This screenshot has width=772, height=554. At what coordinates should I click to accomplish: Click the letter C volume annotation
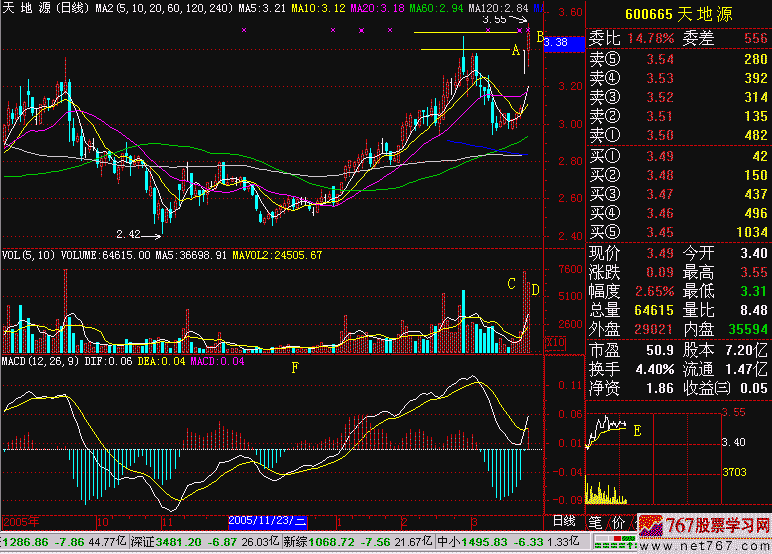click(x=512, y=284)
